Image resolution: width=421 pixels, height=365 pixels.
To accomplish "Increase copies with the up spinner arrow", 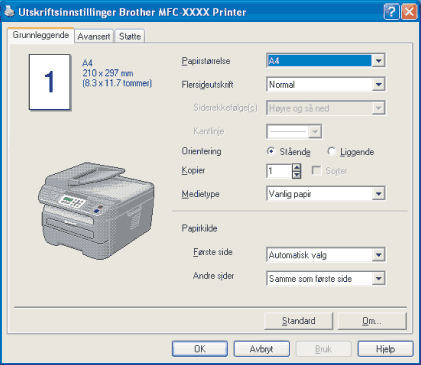I will (x=296, y=167).
